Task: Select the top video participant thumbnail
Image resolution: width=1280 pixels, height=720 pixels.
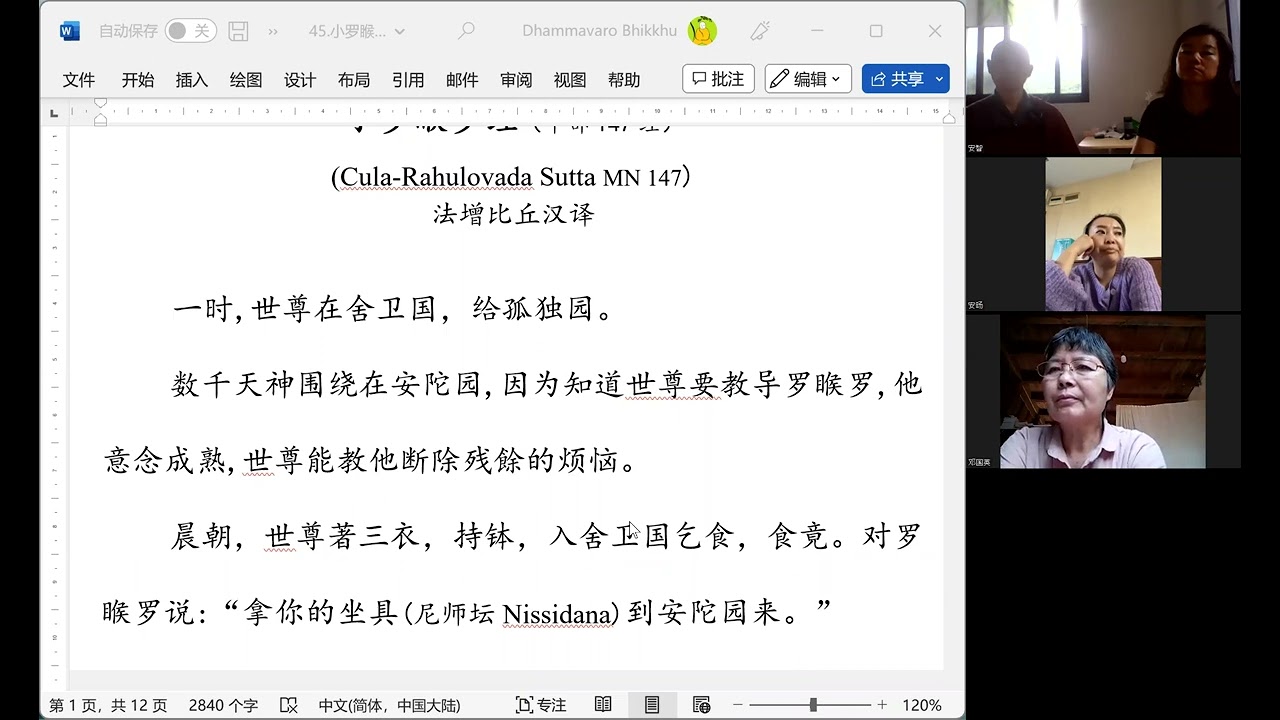Action: click(1103, 78)
